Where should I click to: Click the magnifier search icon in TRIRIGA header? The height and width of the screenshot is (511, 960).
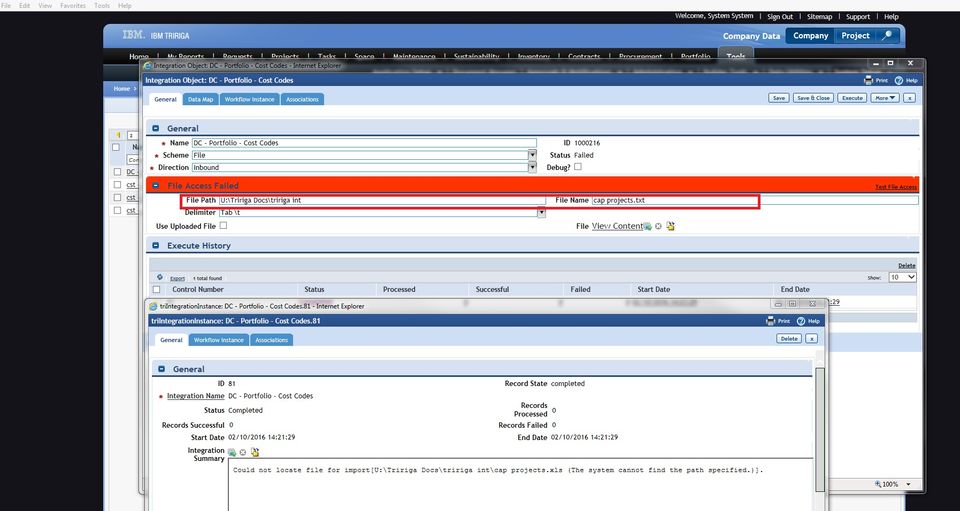click(x=886, y=35)
